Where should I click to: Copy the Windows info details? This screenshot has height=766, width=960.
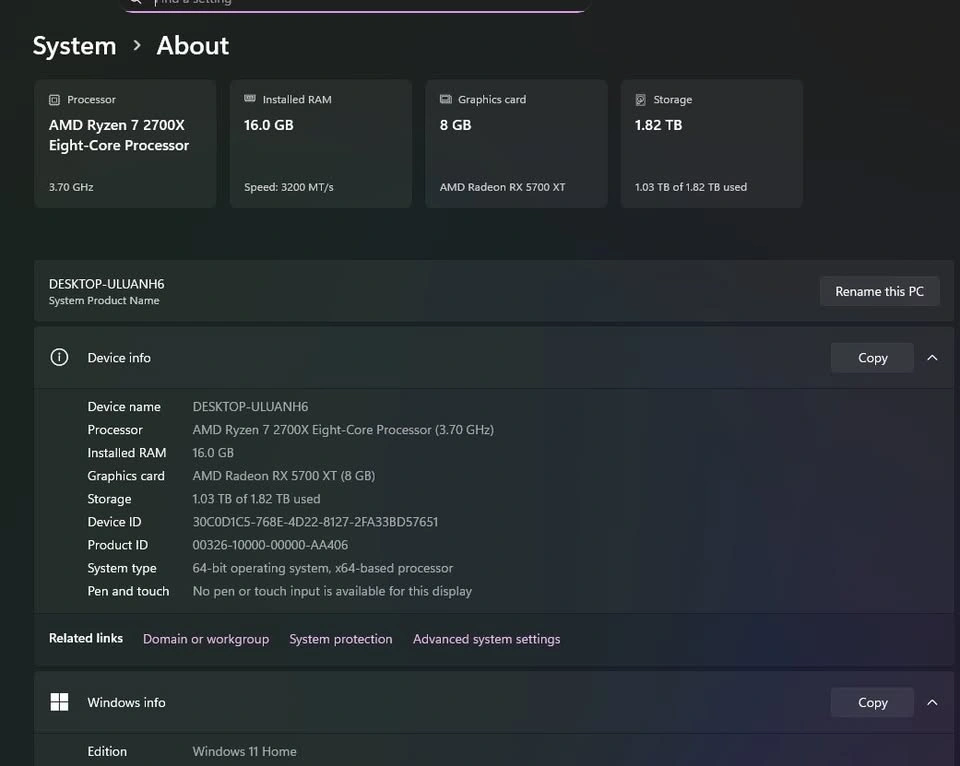872,702
